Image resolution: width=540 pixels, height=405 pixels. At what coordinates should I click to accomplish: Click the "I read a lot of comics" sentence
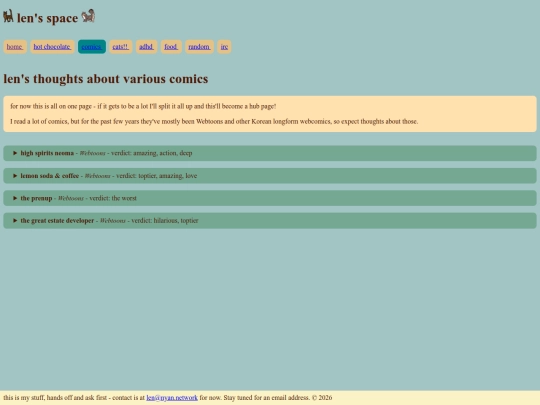[x=214, y=121]
